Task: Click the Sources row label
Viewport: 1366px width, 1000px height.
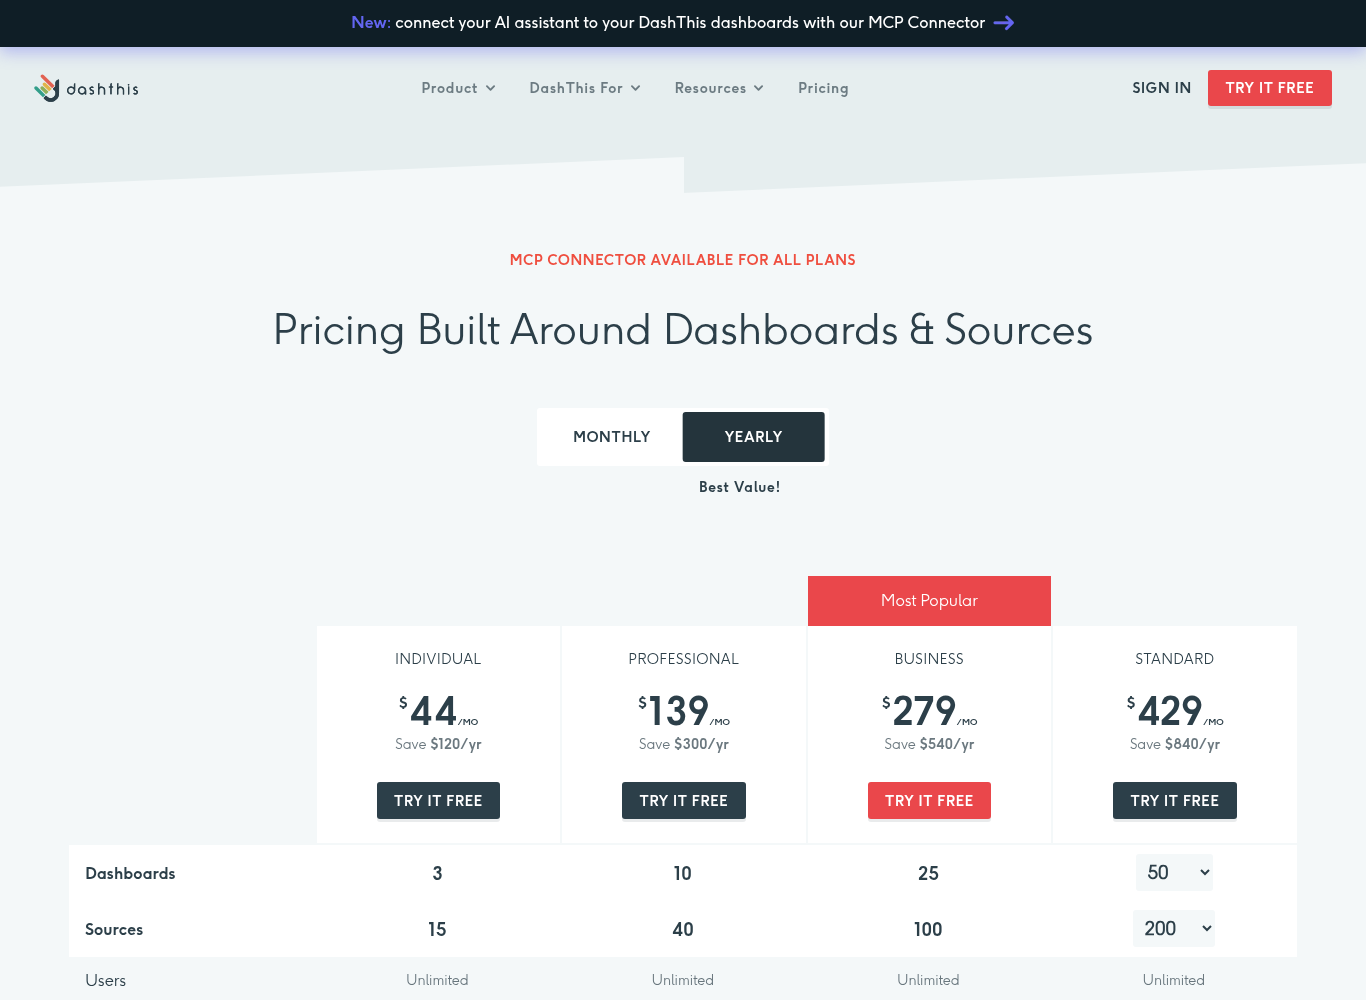Action: (x=114, y=929)
